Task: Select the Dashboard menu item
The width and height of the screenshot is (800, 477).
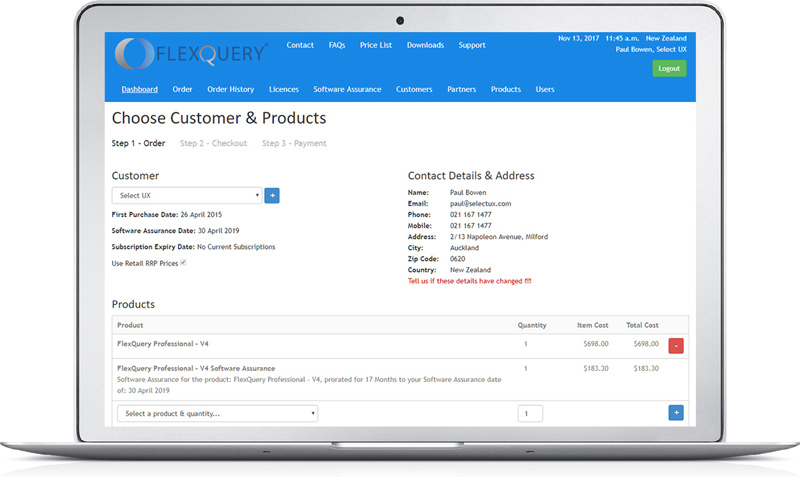Action: point(139,89)
